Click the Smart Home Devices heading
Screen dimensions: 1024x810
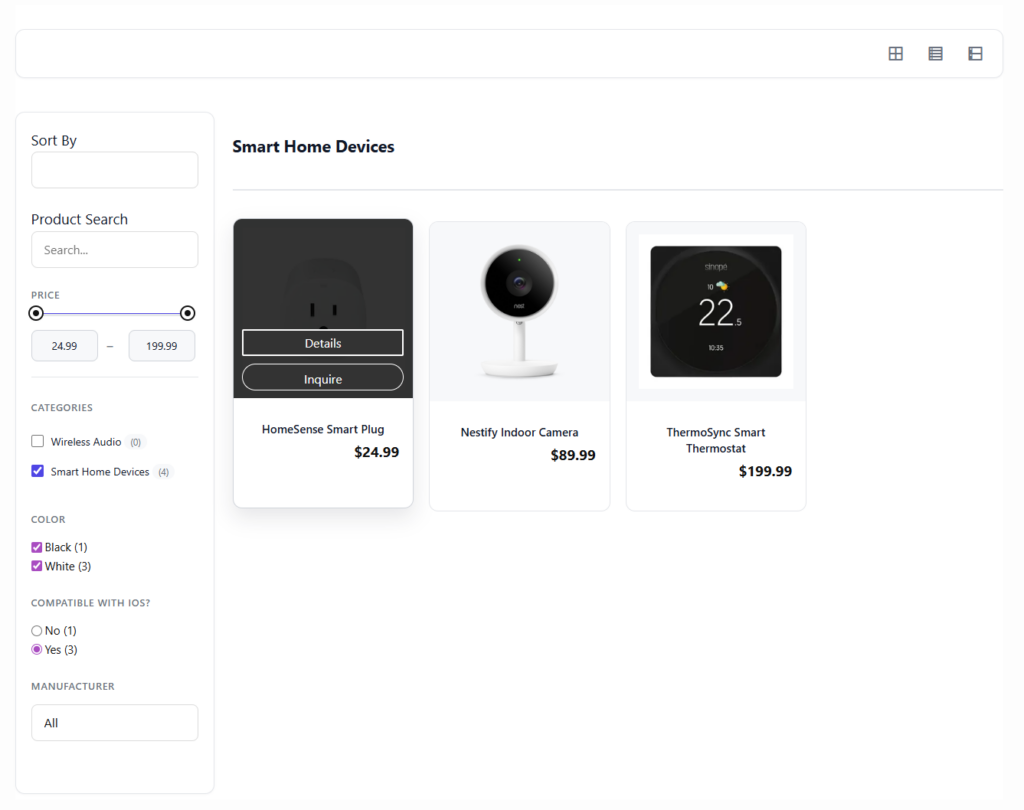[x=313, y=146]
